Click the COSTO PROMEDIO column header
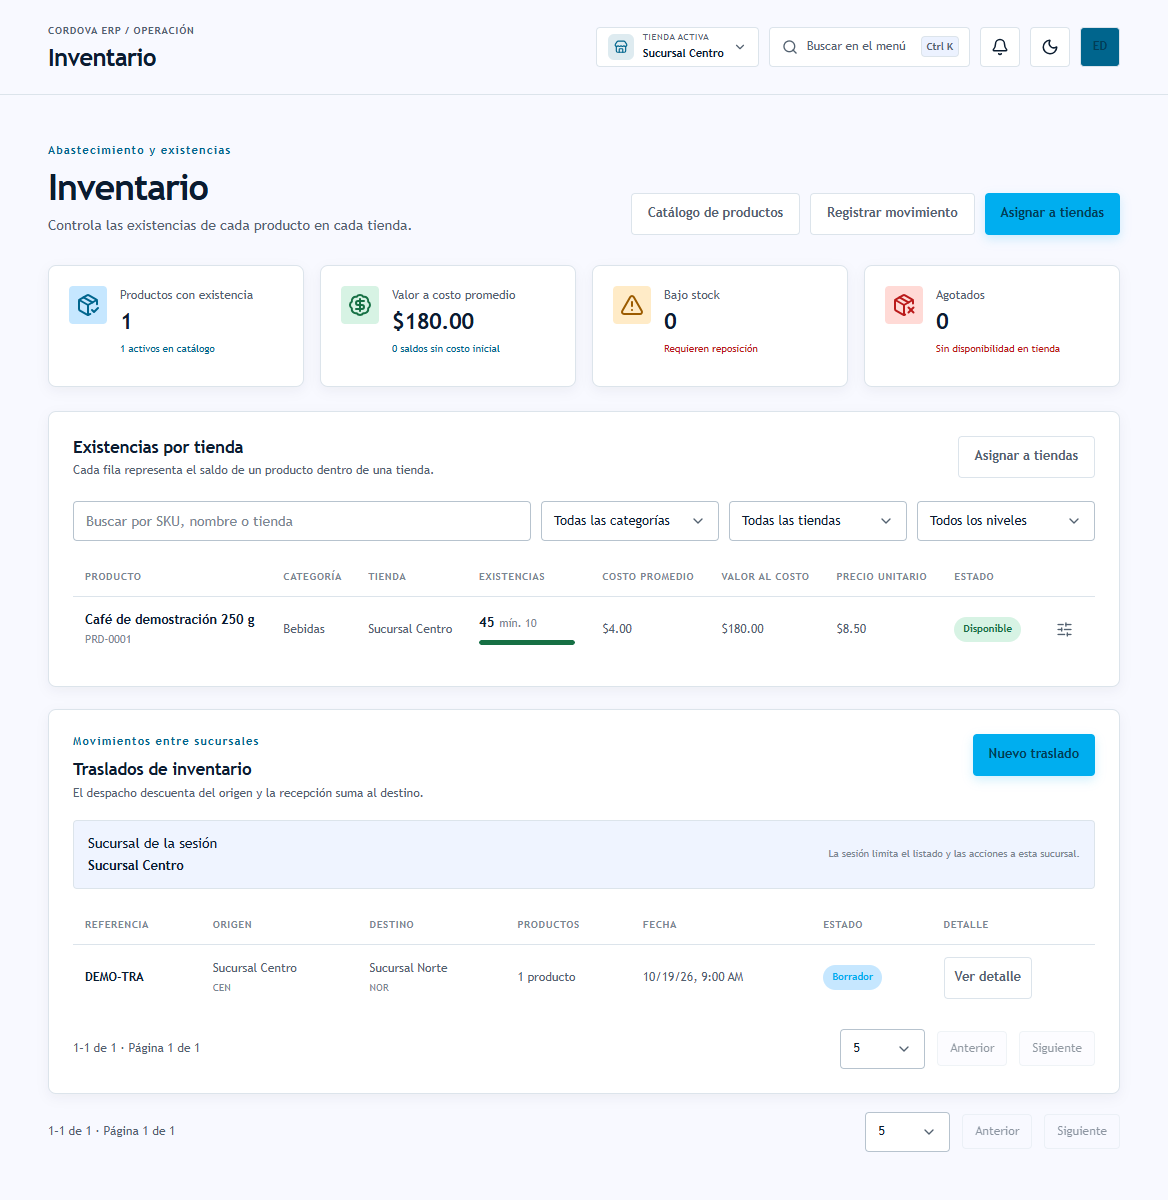 [648, 577]
